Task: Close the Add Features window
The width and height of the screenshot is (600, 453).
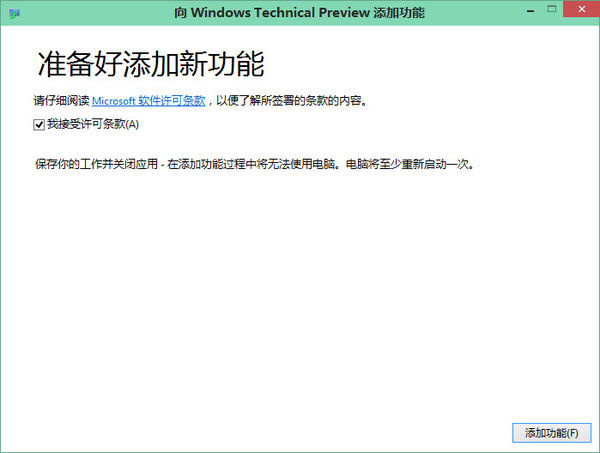Action: pyautogui.click(x=581, y=9)
